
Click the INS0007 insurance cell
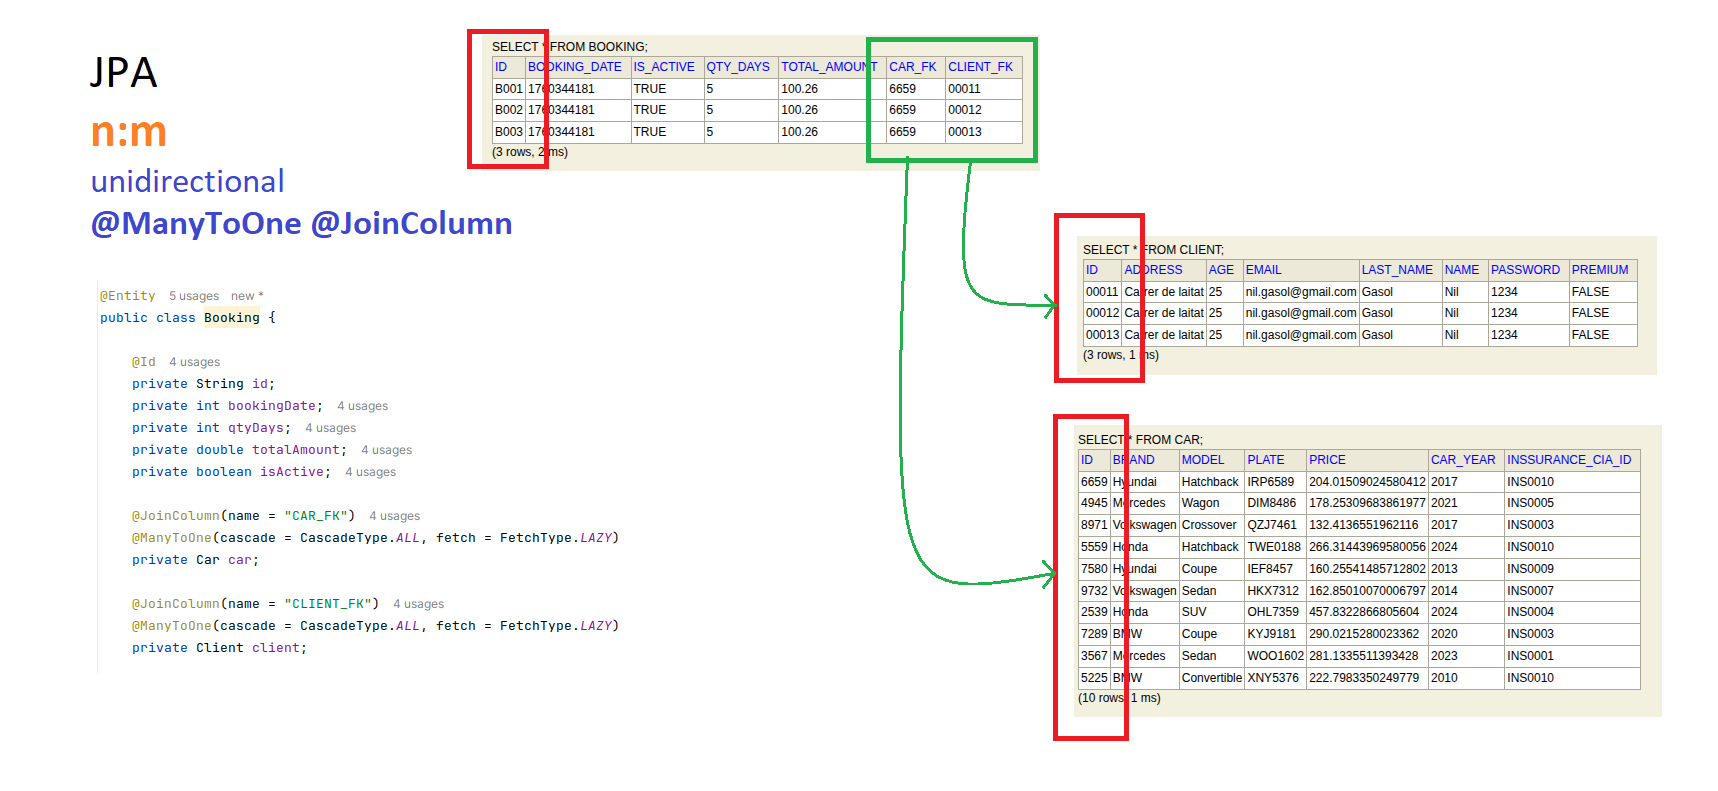[x=1530, y=591]
